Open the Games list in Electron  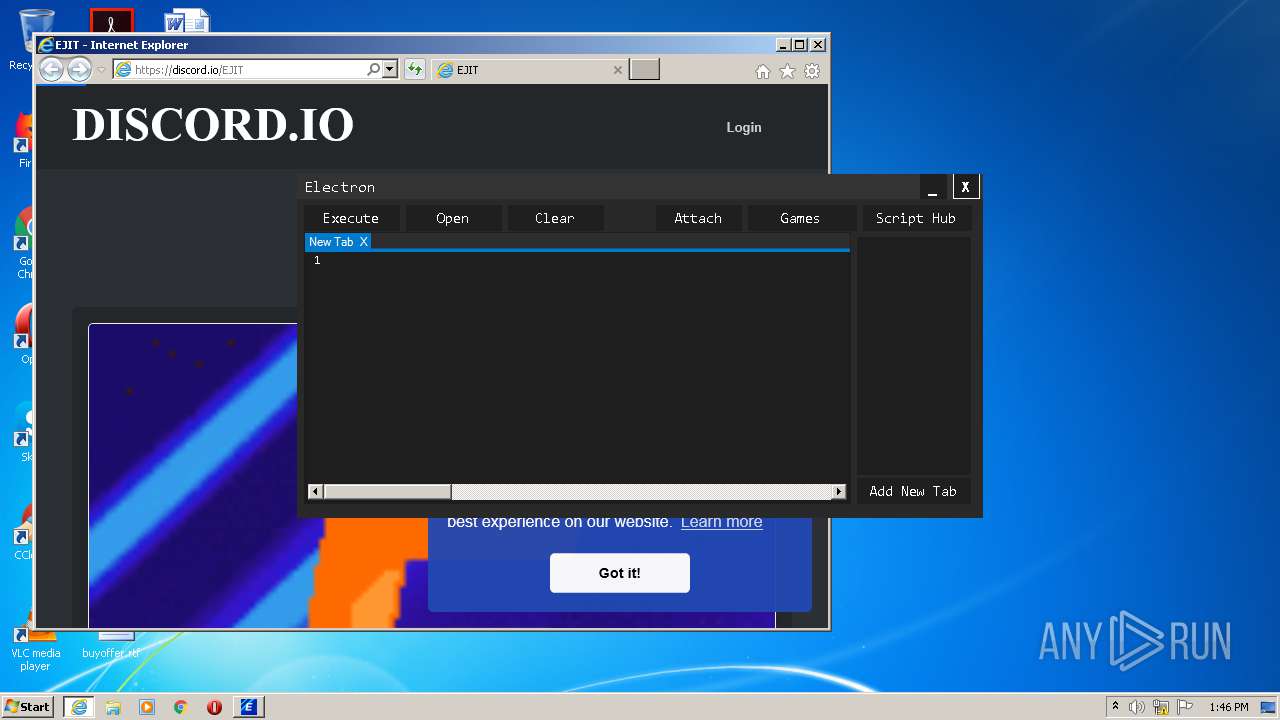[800, 218]
